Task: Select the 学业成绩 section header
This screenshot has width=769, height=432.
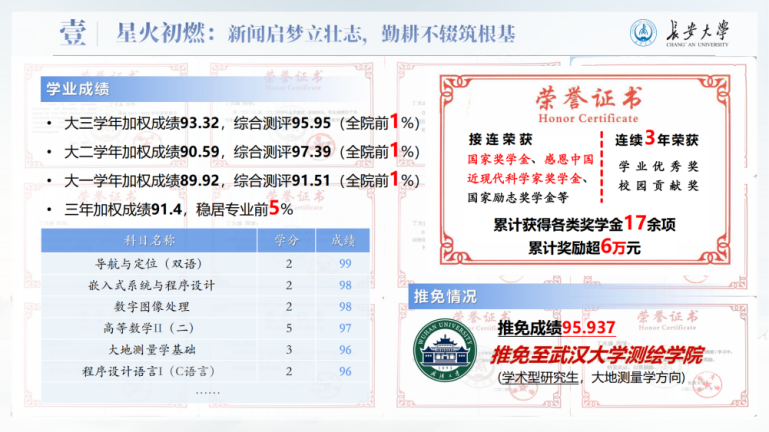Action: [x=77, y=90]
